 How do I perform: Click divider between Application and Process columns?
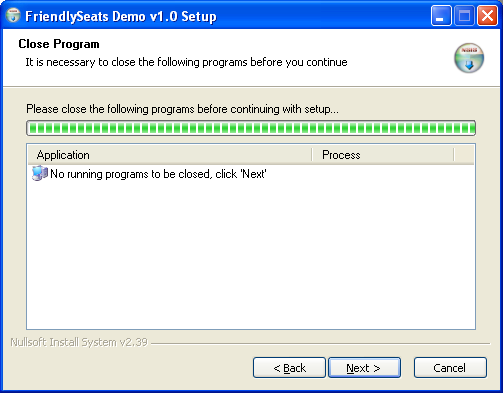(312, 155)
